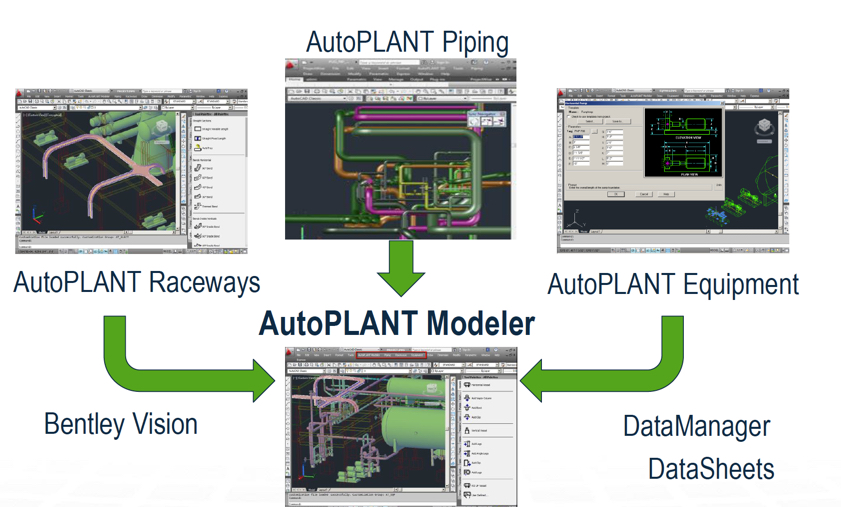Click the pump dimension preview in the Equipment dialog
Image resolution: width=841 pixels, height=507 pixels.
[x=683, y=142]
